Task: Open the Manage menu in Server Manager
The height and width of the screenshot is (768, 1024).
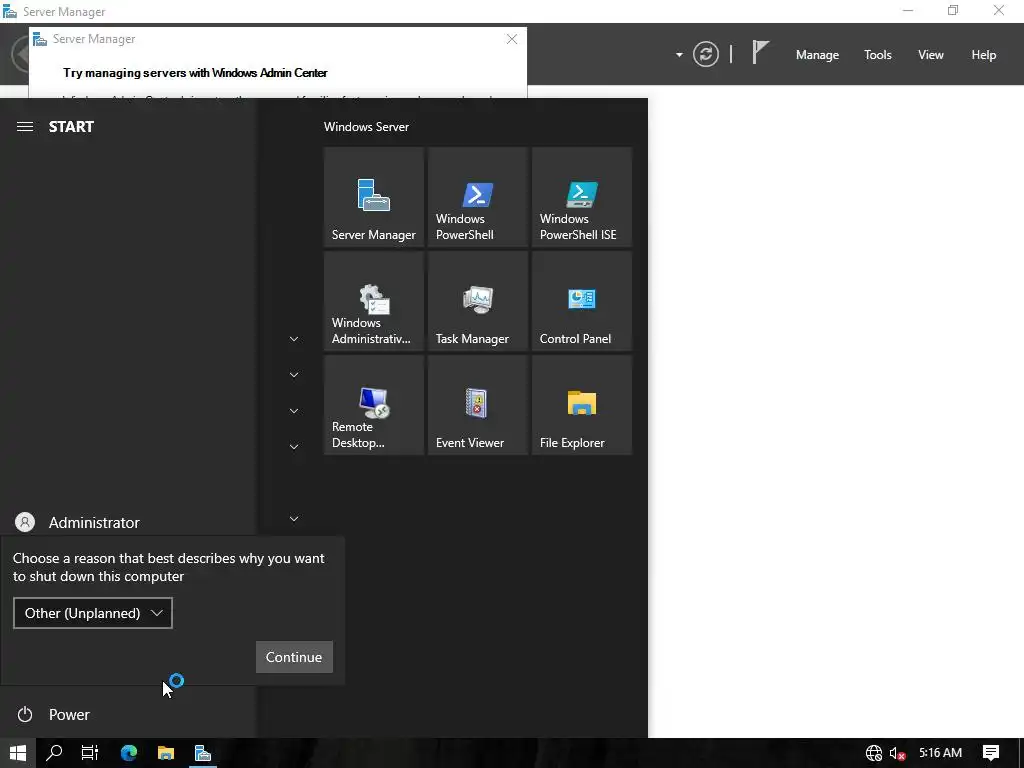Action: (x=817, y=55)
